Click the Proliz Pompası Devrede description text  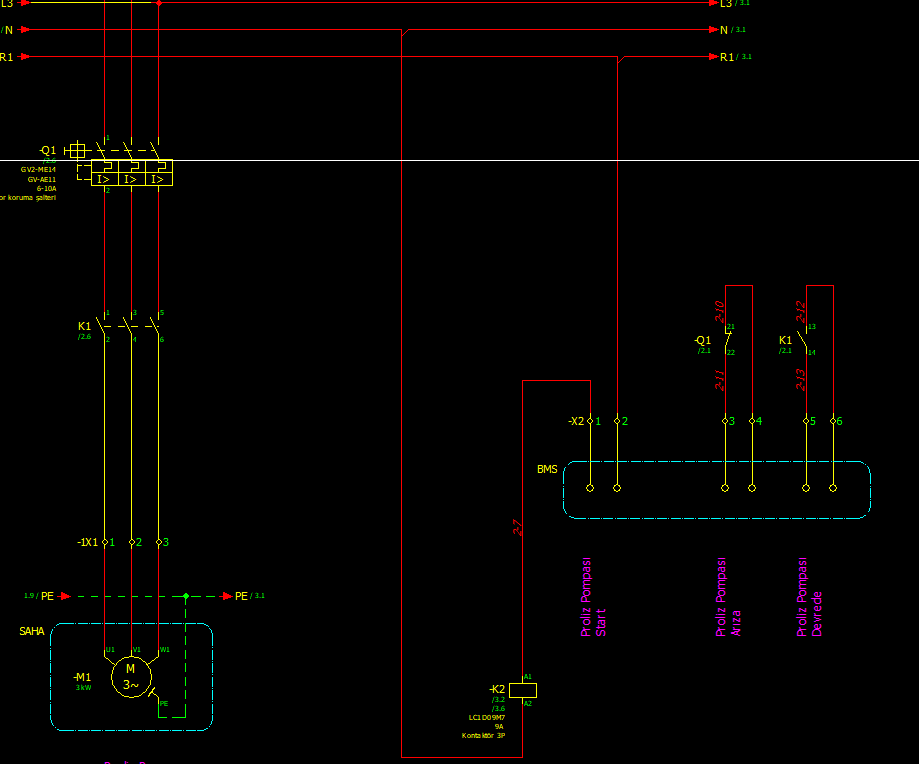pos(809,597)
